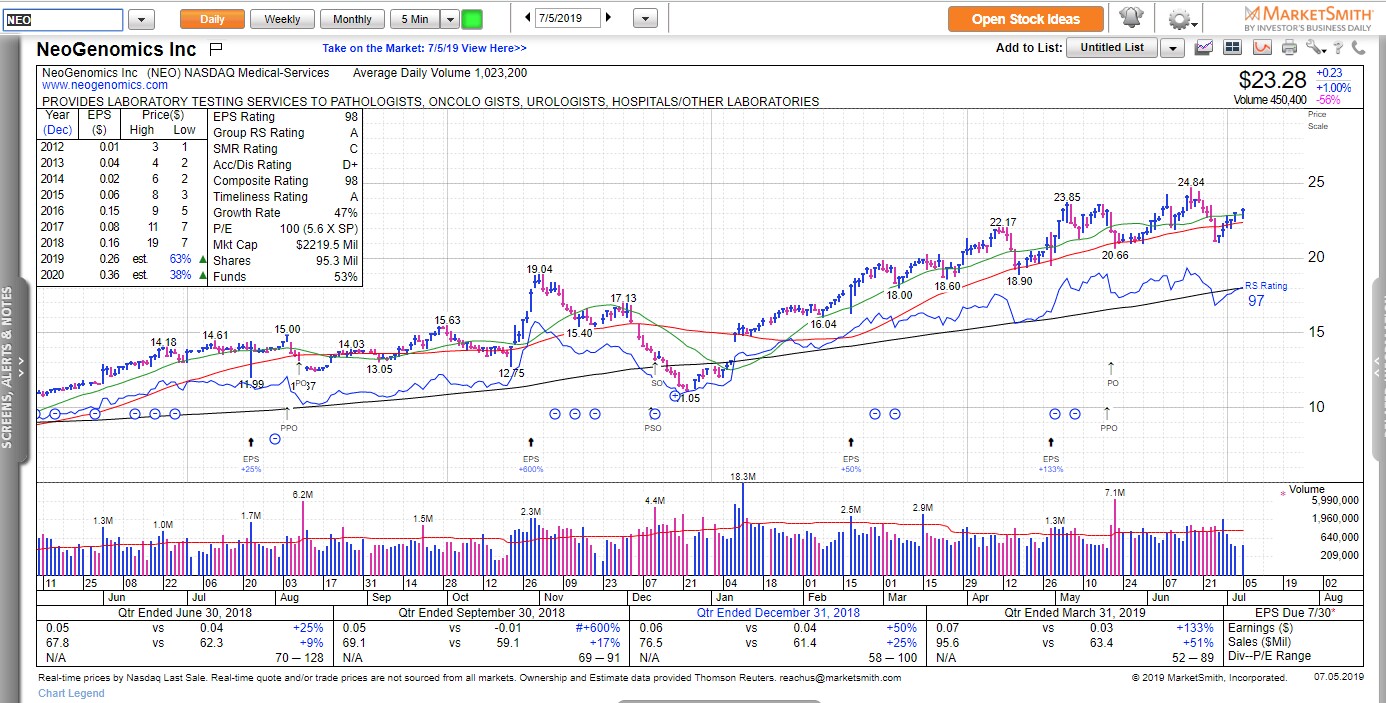This screenshot has width=1386, height=703.
Task: Click the question mark help icon
Action: (x=1337, y=47)
